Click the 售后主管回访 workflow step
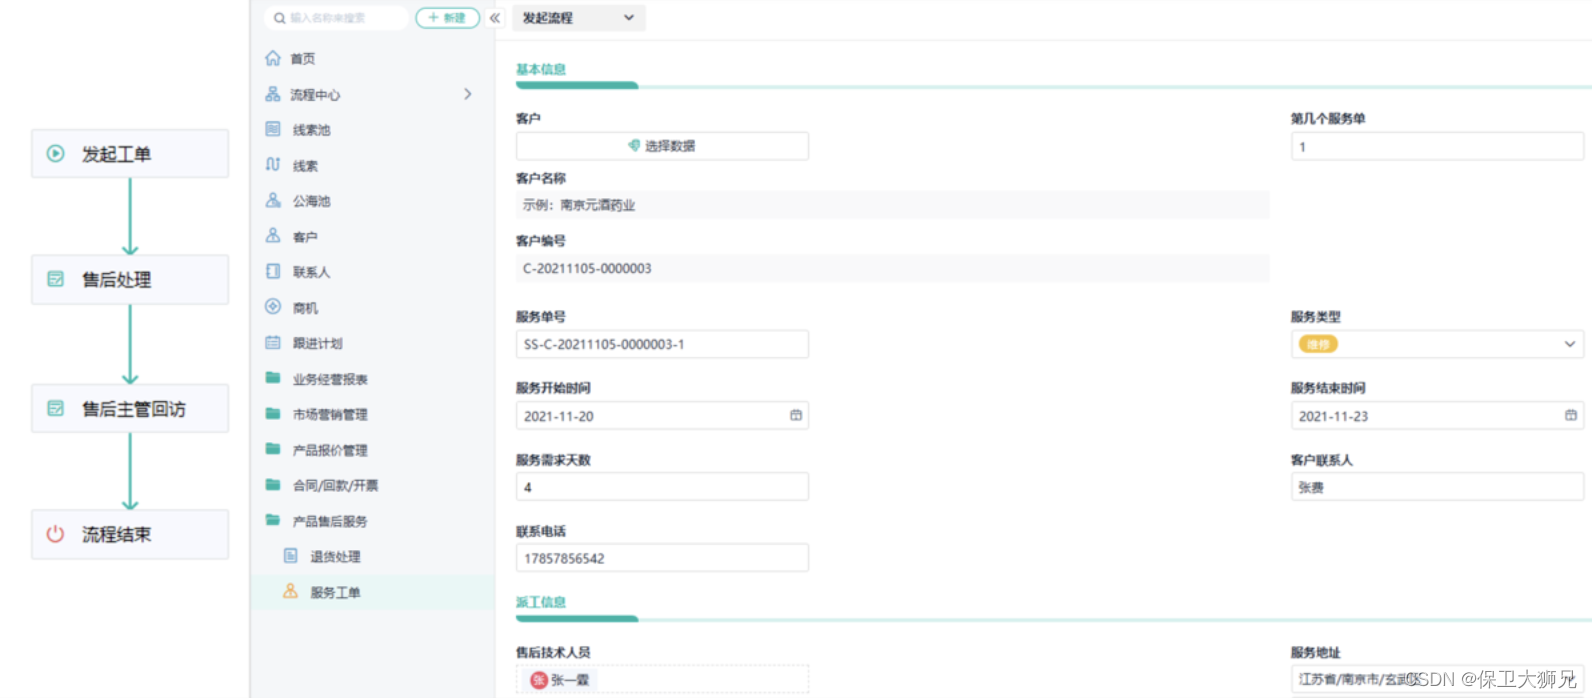1592x698 pixels. pos(130,408)
